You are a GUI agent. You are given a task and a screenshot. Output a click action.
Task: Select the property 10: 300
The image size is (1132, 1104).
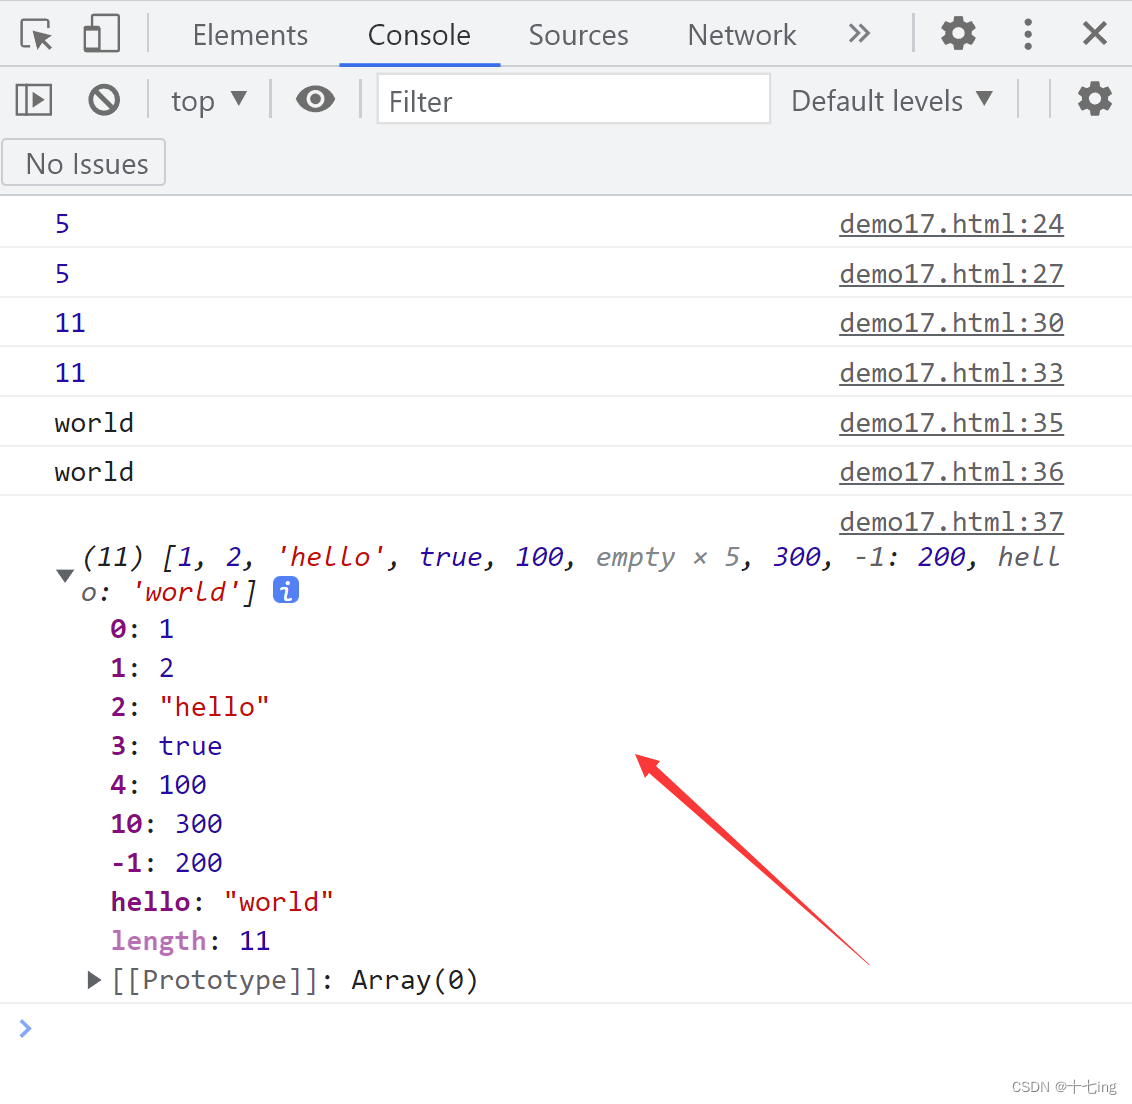point(166,824)
